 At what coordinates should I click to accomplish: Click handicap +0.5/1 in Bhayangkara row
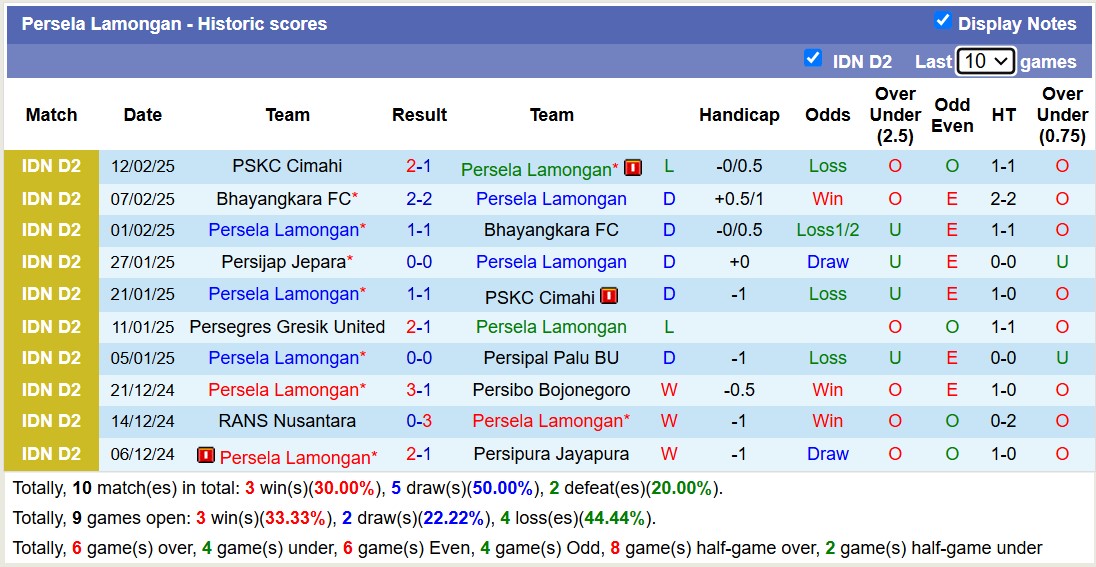pos(739,199)
